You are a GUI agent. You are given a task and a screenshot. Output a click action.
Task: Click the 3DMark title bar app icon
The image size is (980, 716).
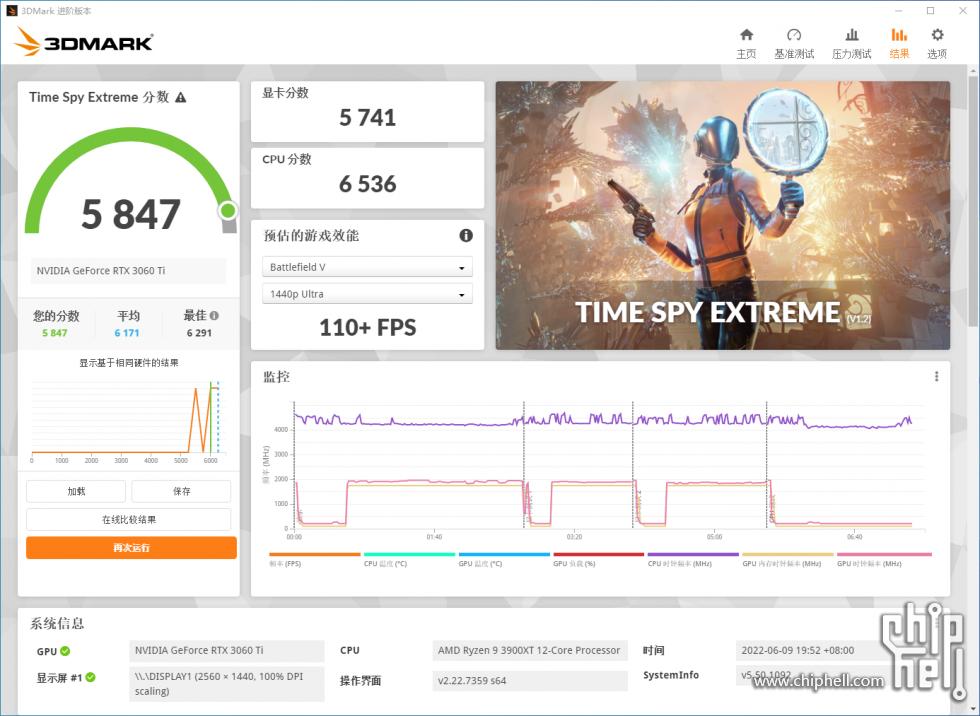click(x=11, y=11)
